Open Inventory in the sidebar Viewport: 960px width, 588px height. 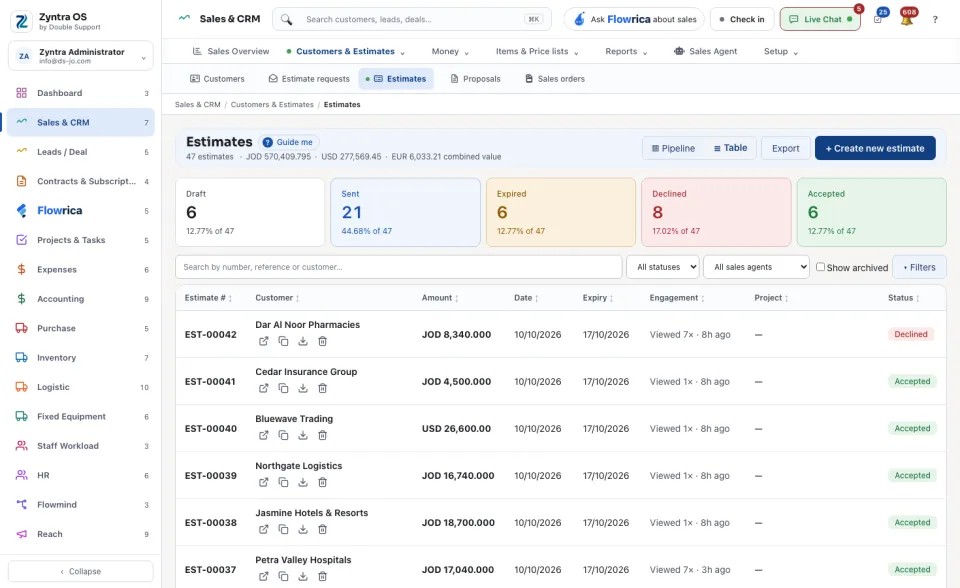pos(81,358)
